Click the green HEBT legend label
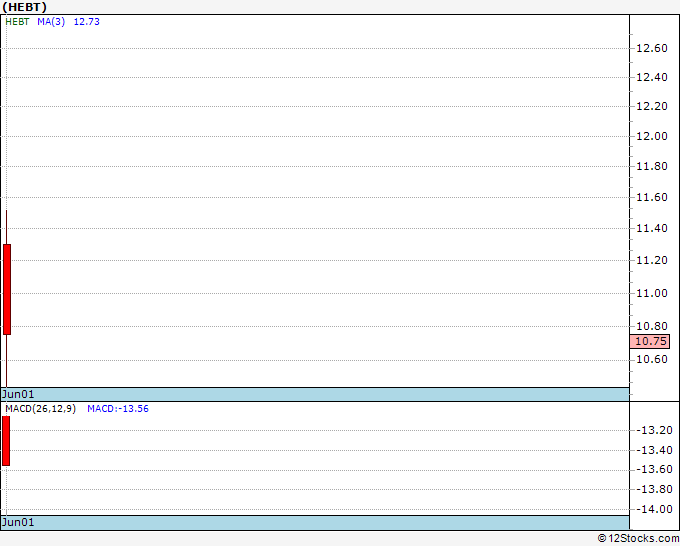Screen dimensions: 680x546 pyautogui.click(x=17, y=22)
